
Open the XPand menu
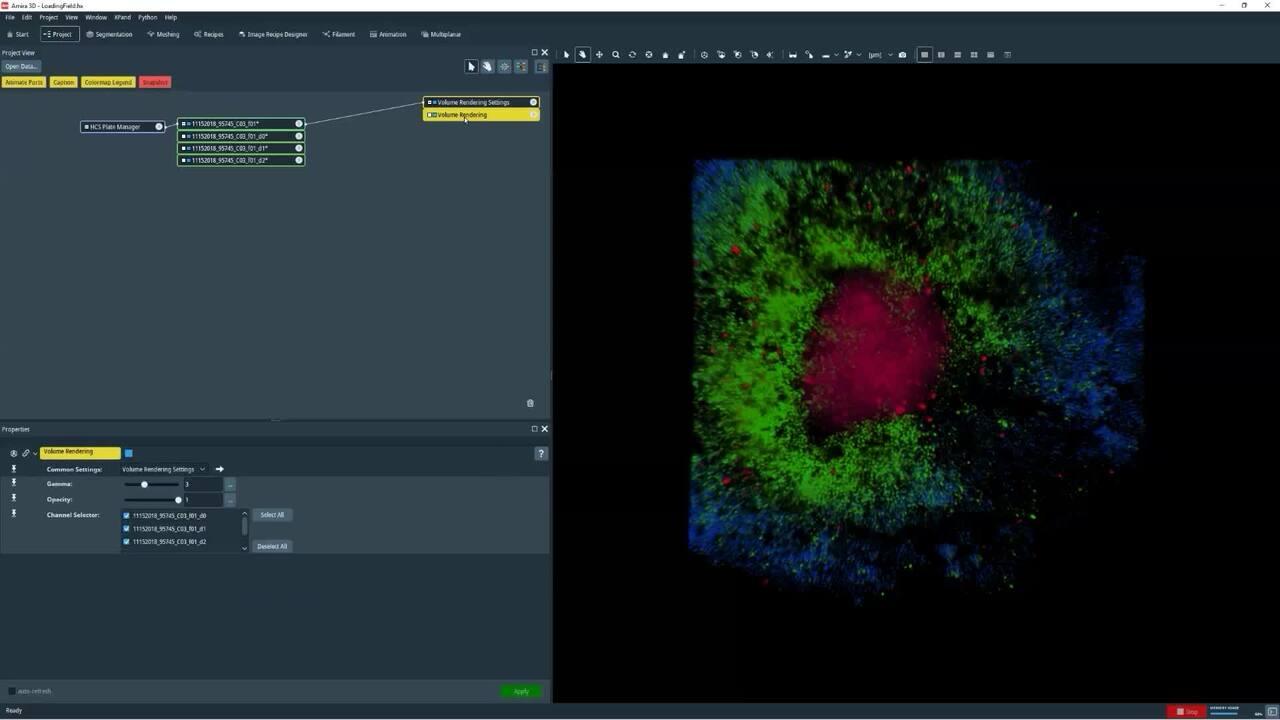(x=122, y=17)
